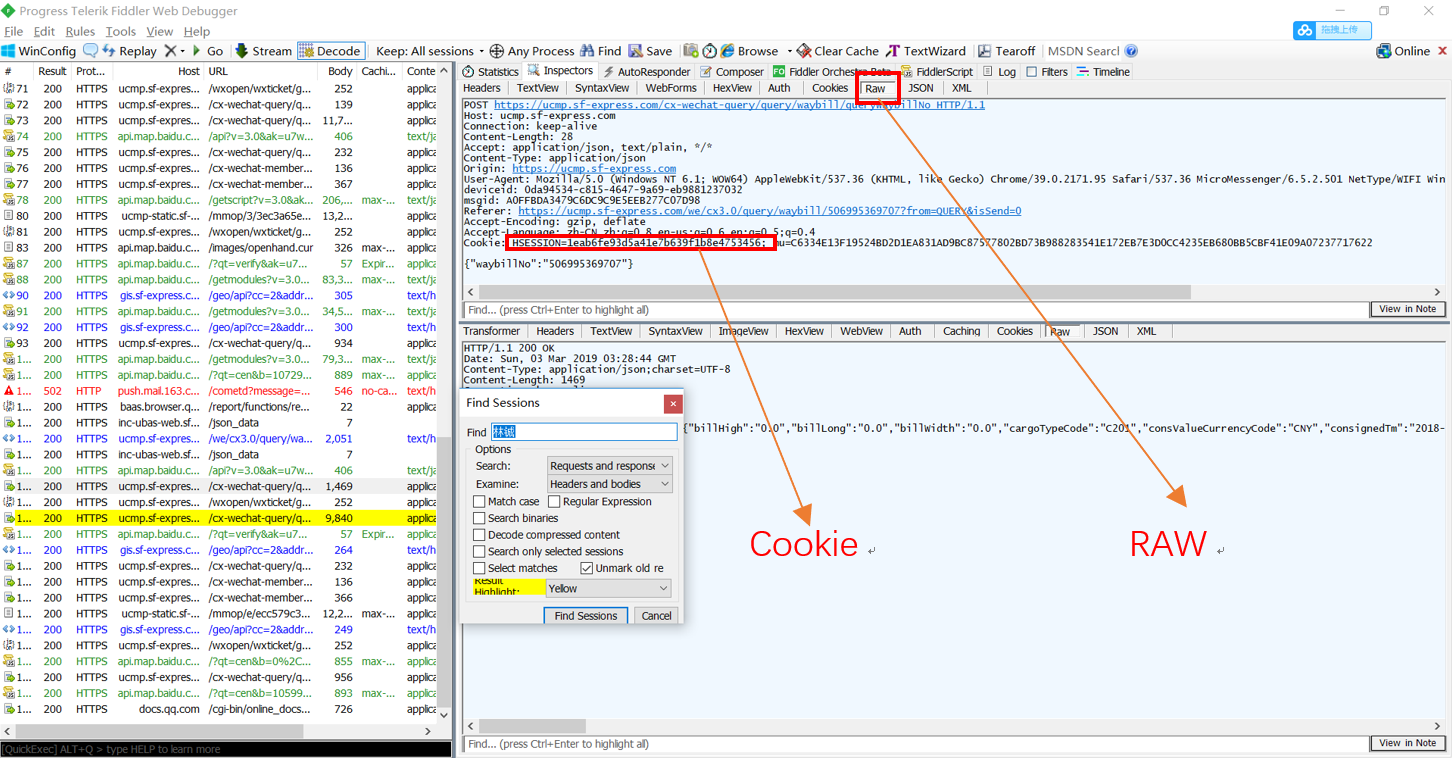
Task: Enable the Select matches checkbox
Action: 479,568
